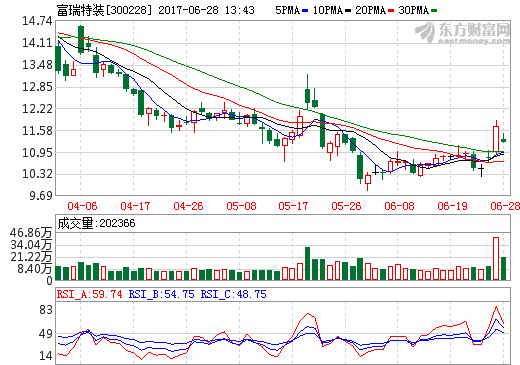Click the 8.40万 volume axis label
520x365 pixels.
[x=35, y=269]
